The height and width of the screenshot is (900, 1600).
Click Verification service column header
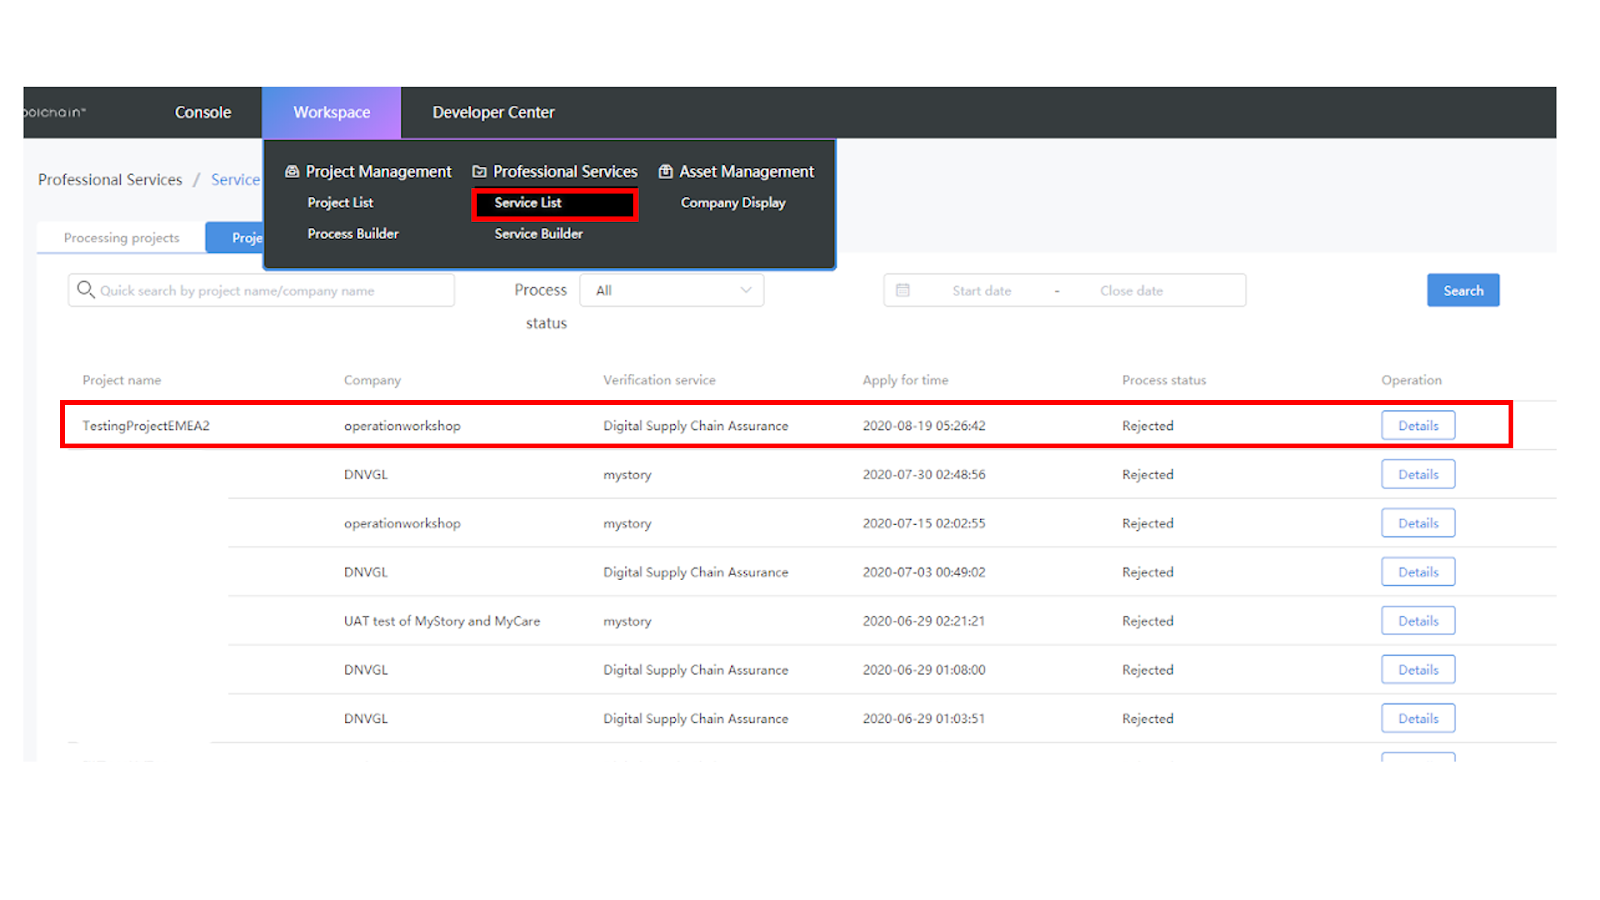click(659, 380)
